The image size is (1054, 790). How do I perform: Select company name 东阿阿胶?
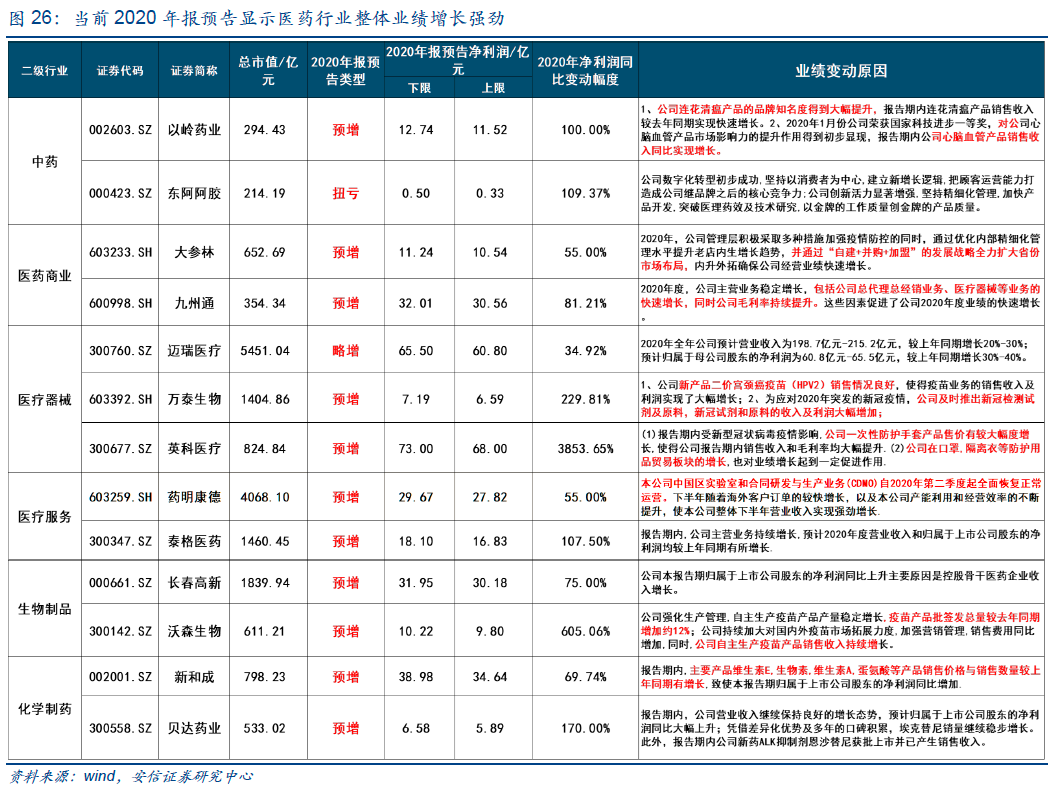[194, 194]
